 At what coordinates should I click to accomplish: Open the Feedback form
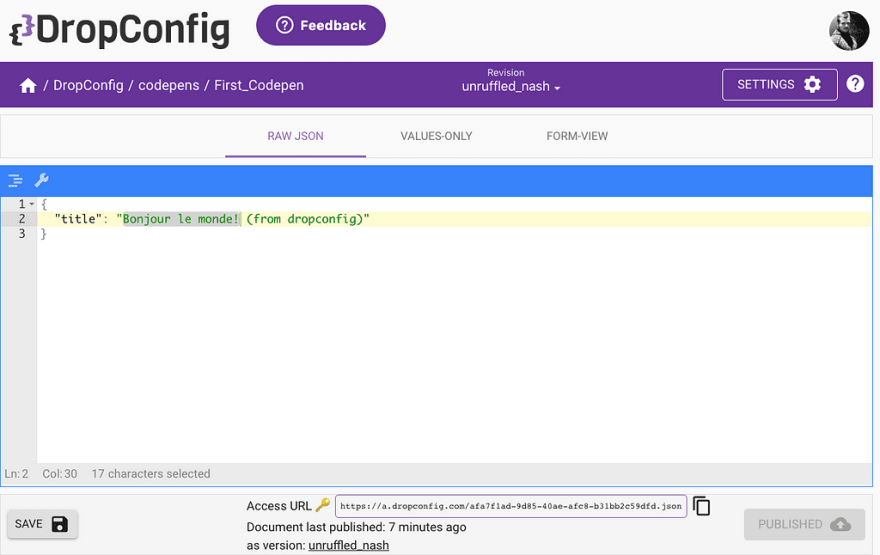click(320, 25)
